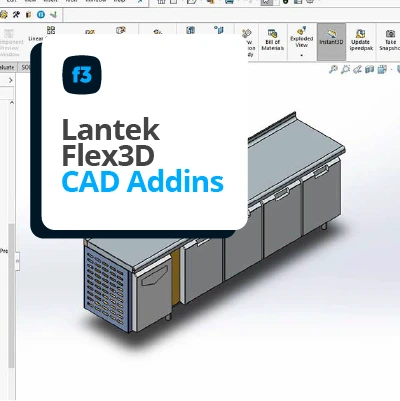
Task: Click the orange box icon in the toolbar
Action: point(29,15)
